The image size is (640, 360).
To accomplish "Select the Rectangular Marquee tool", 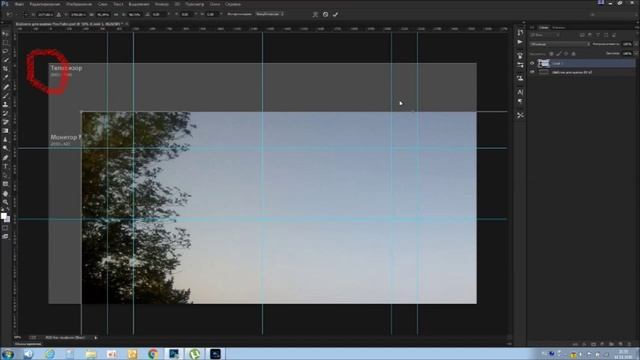I will point(5,43).
